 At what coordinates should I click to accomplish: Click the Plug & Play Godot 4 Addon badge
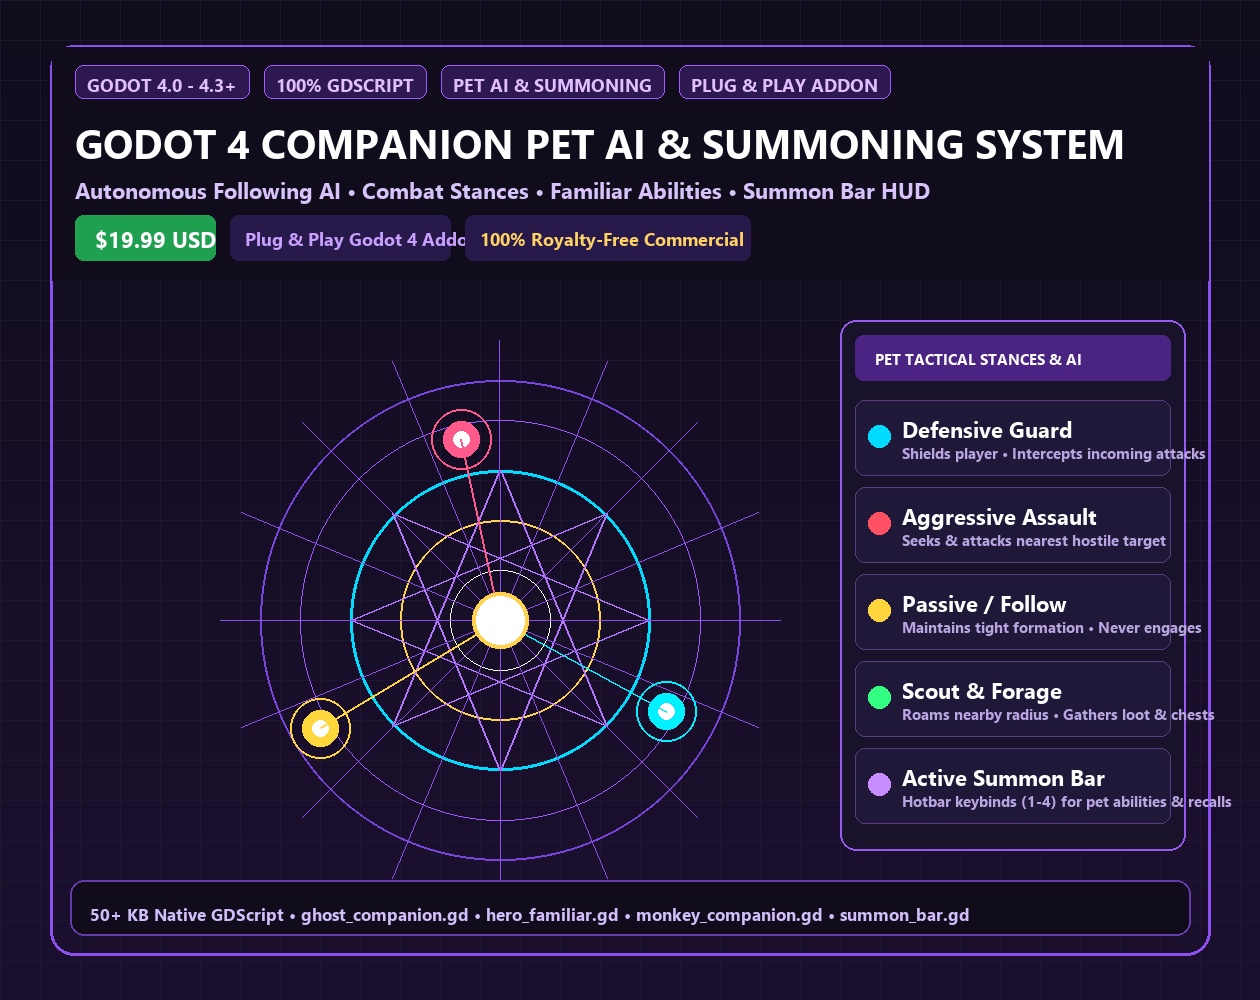[340, 238]
